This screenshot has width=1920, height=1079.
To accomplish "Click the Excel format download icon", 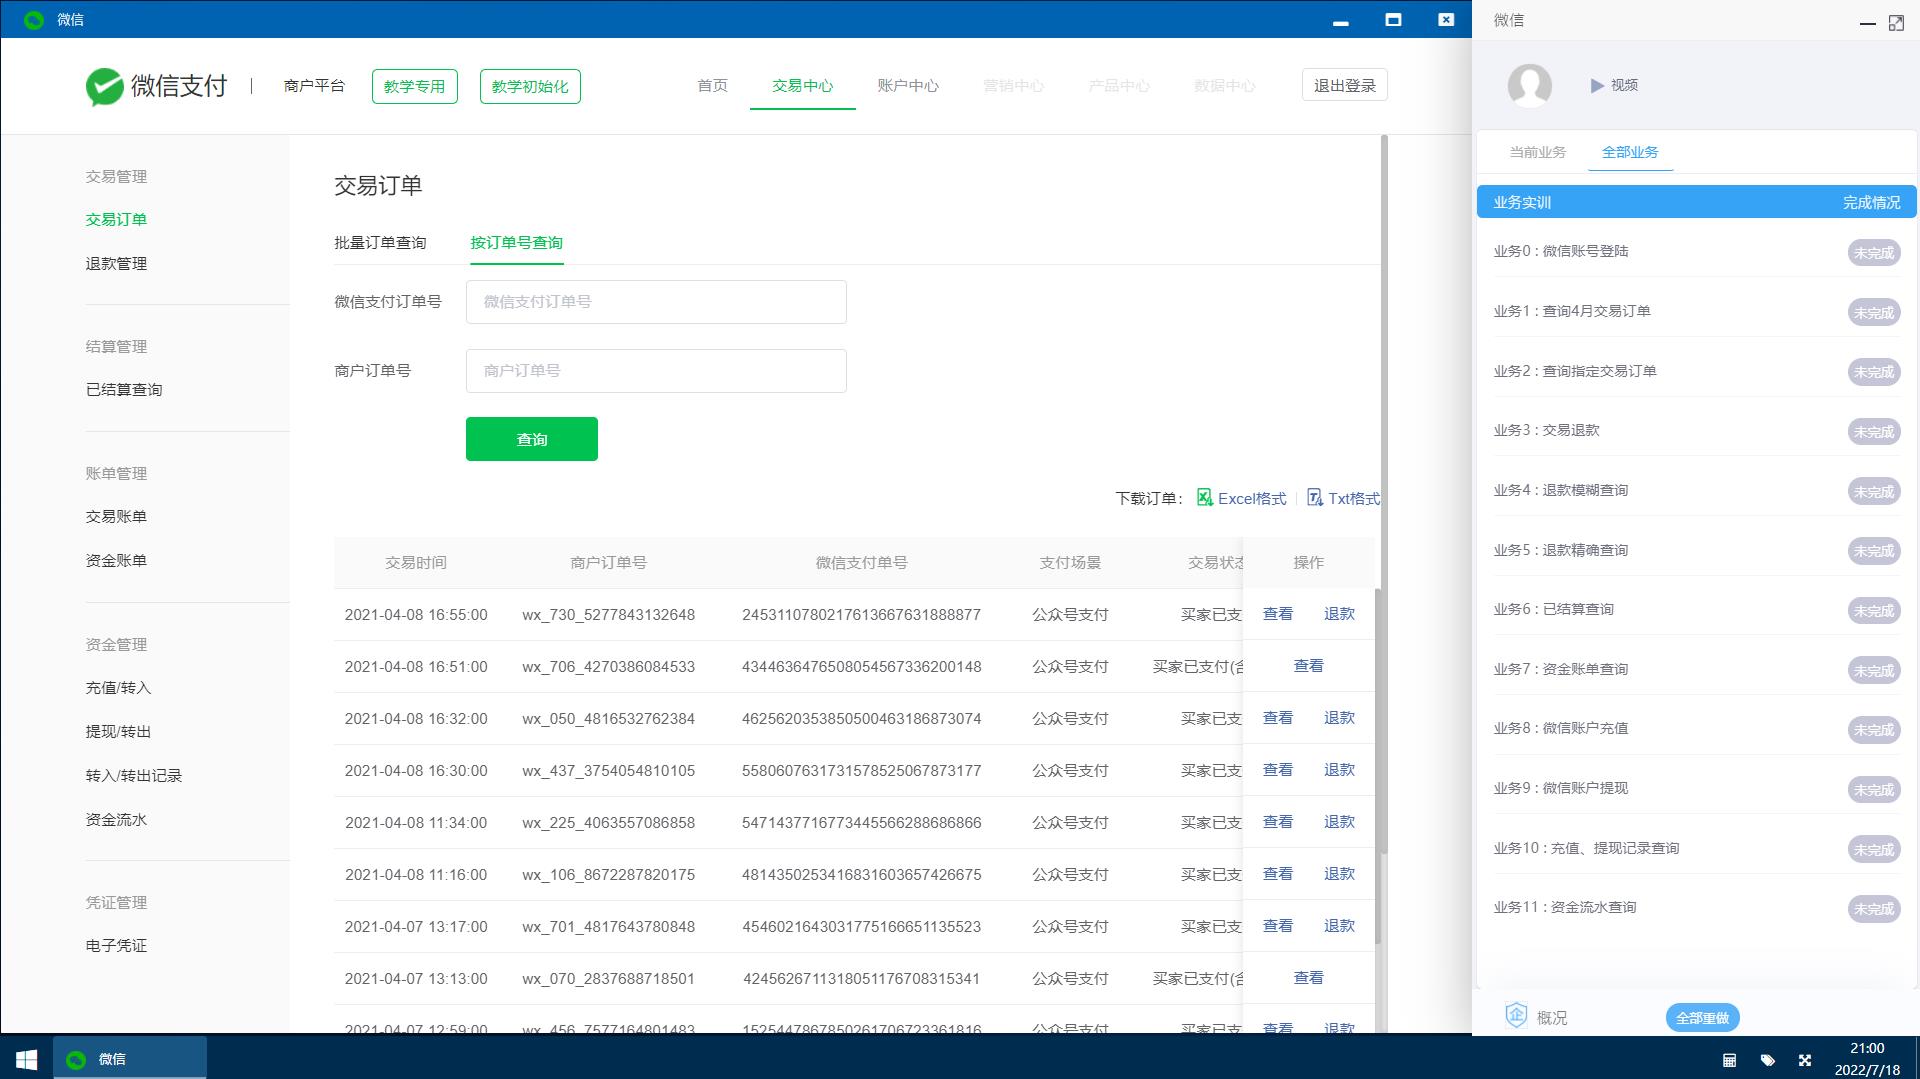I will click(x=1205, y=498).
